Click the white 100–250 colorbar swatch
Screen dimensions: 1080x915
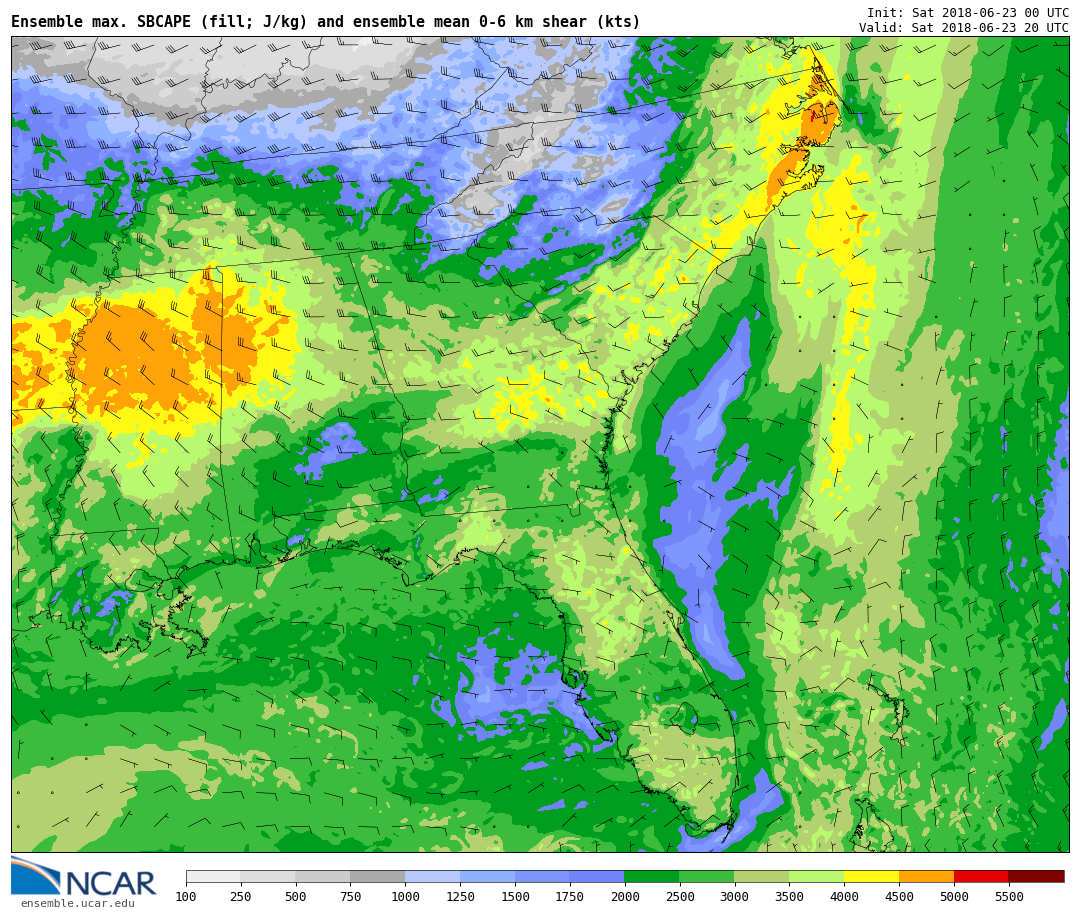tap(213, 877)
